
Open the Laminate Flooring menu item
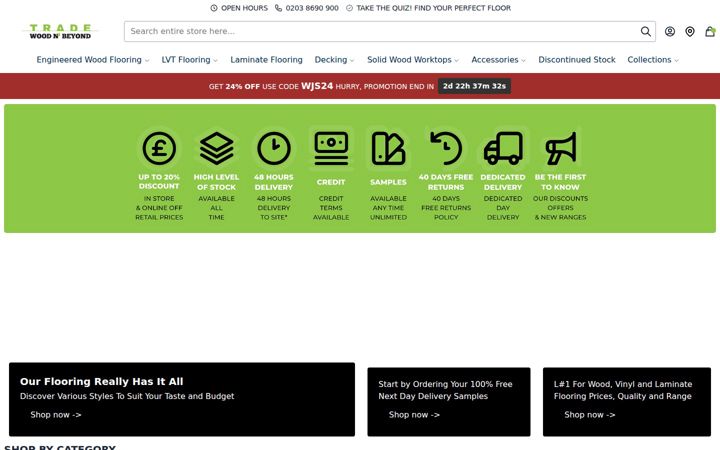[266, 60]
